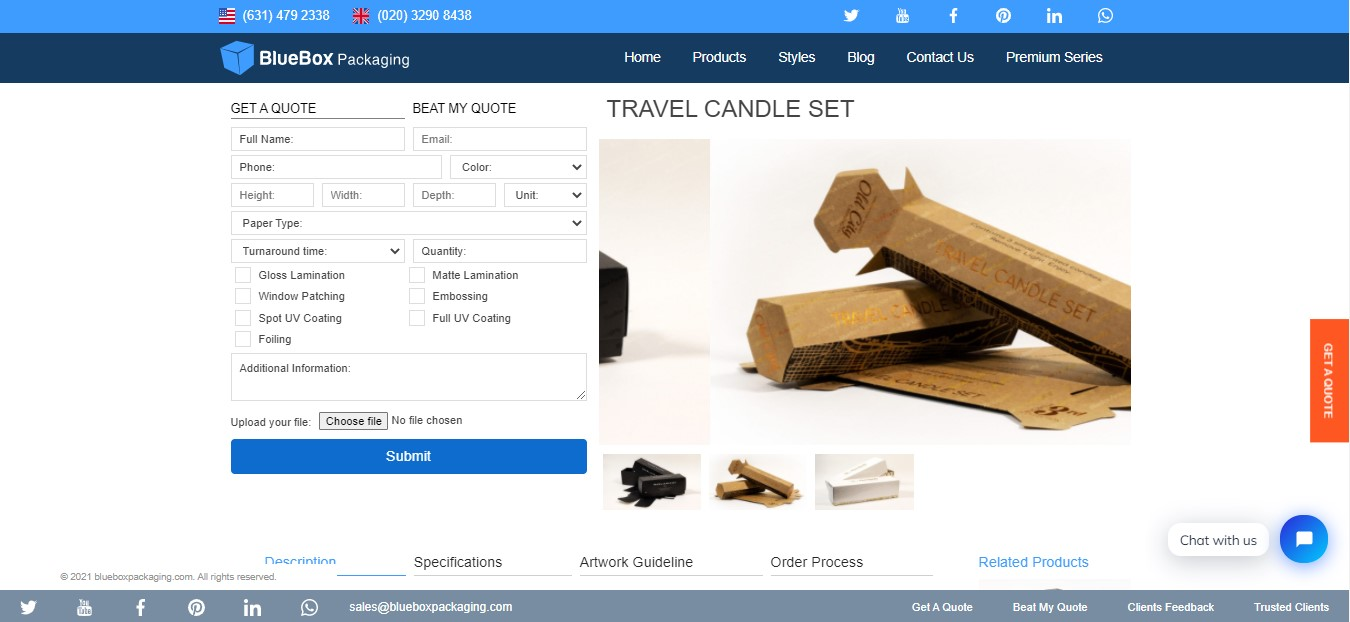The width and height of the screenshot is (1350, 622).
Task: Click the BlueBox Packaging logo
Action: click(x=315, y=58)
